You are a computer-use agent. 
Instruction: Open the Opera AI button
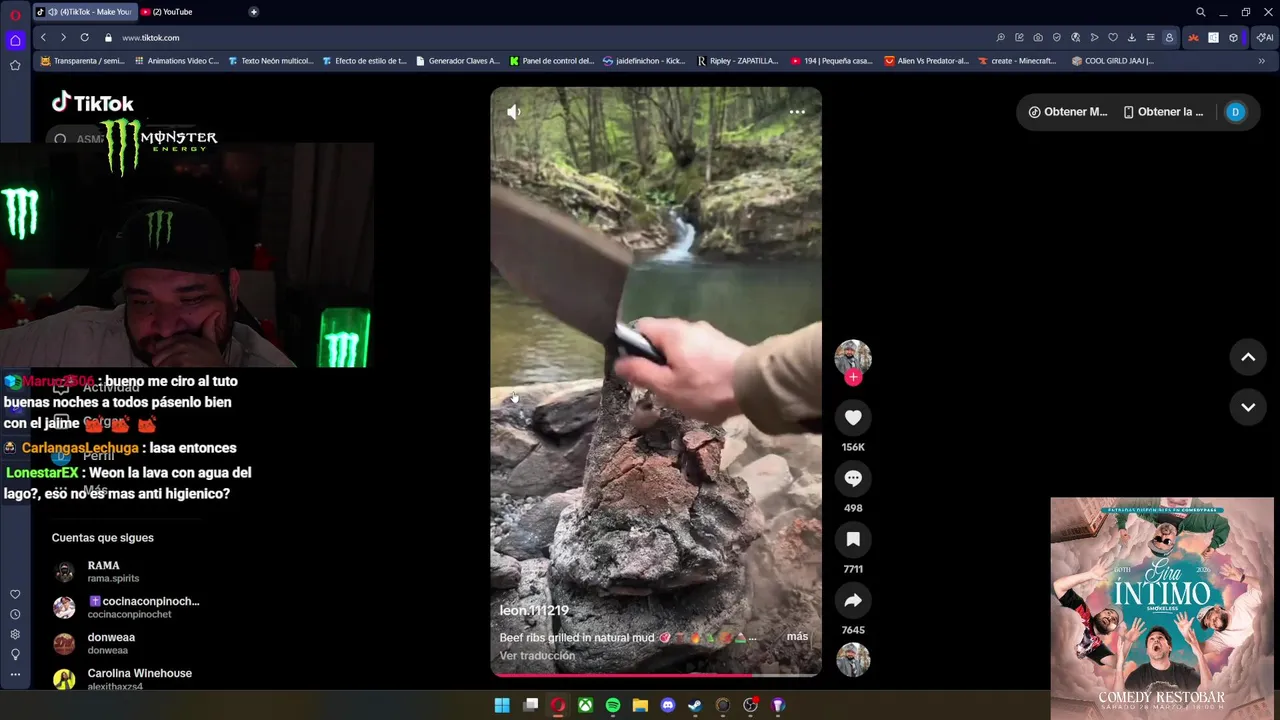coord(1265,38)
